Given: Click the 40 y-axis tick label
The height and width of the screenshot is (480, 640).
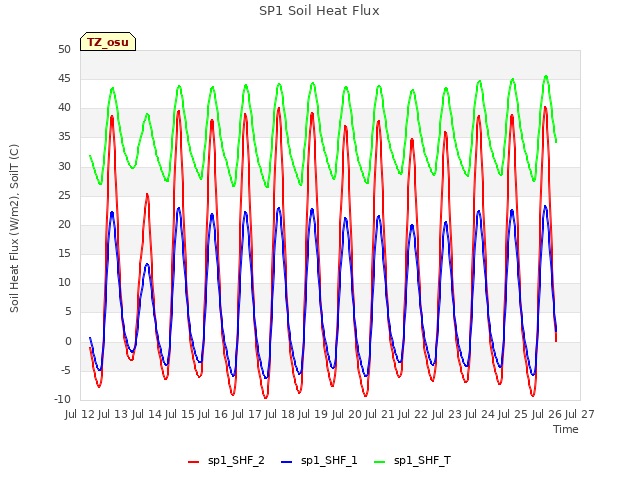Looking at the screenshot, I should 64,108.
